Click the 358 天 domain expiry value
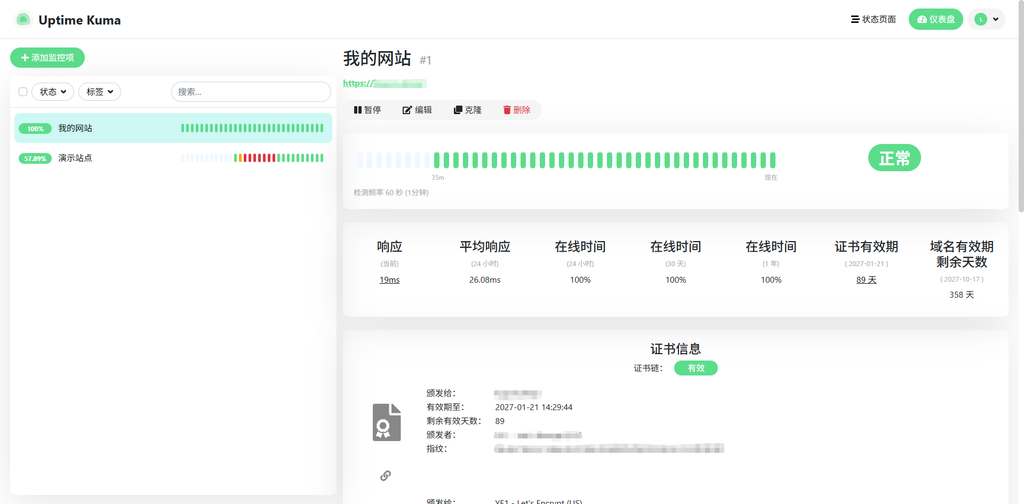The image size is (1024, 504). pyautogui.click(x=961, y=295)
